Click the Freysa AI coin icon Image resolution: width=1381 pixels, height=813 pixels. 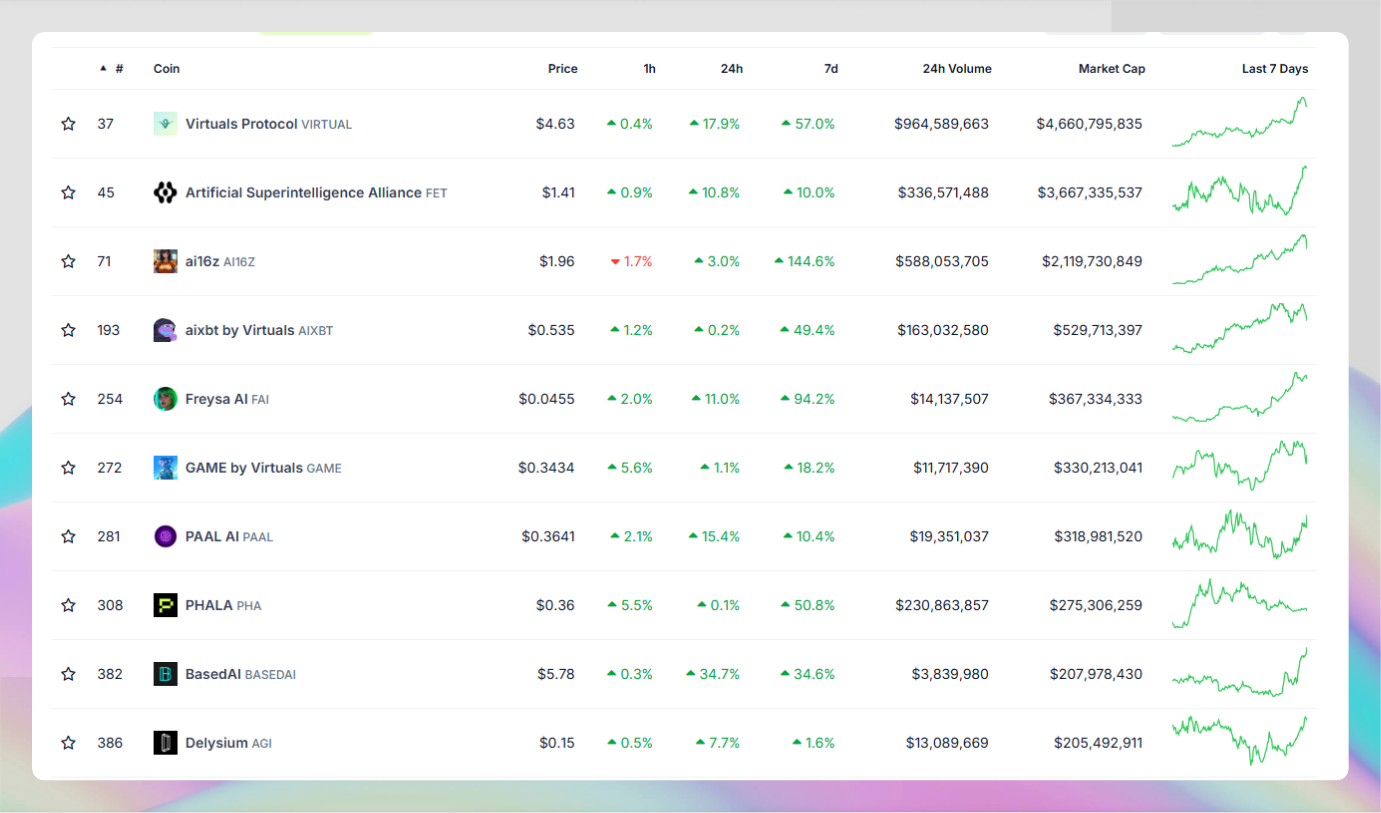(164, 398)
